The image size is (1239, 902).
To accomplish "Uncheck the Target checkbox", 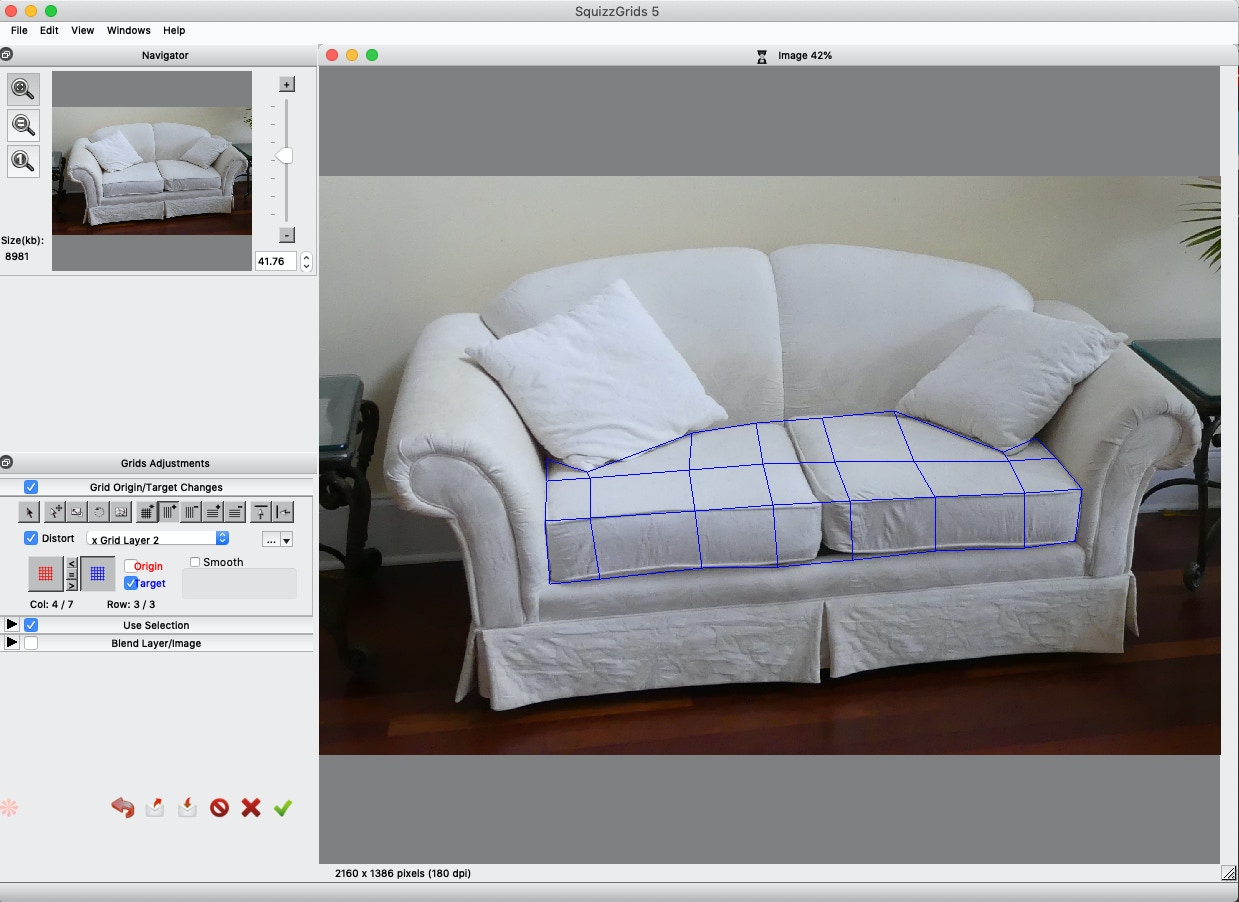I will pyautogui.click(x=131, y=583).
